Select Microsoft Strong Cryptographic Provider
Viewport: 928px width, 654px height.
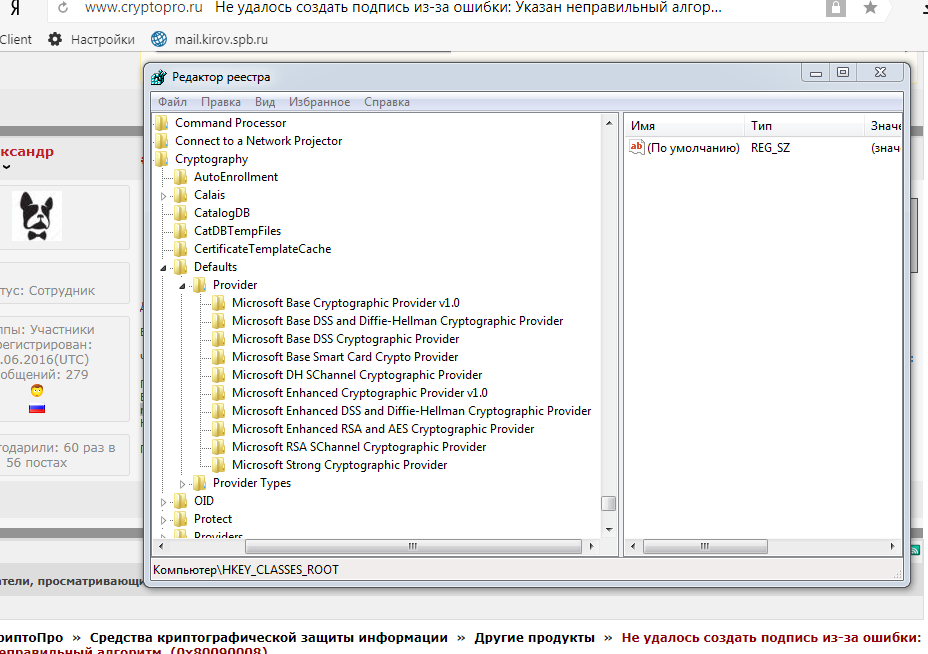(x=340, y=465)
